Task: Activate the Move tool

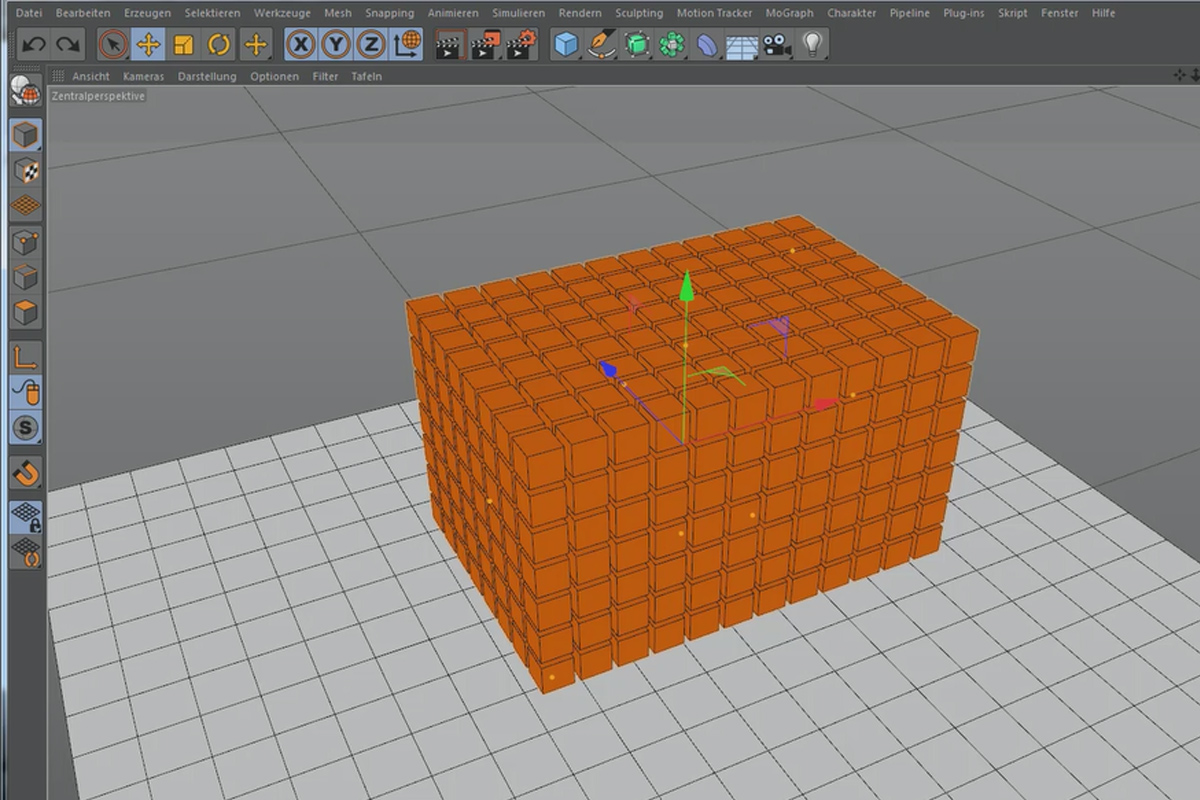Action: coord(148,44)
